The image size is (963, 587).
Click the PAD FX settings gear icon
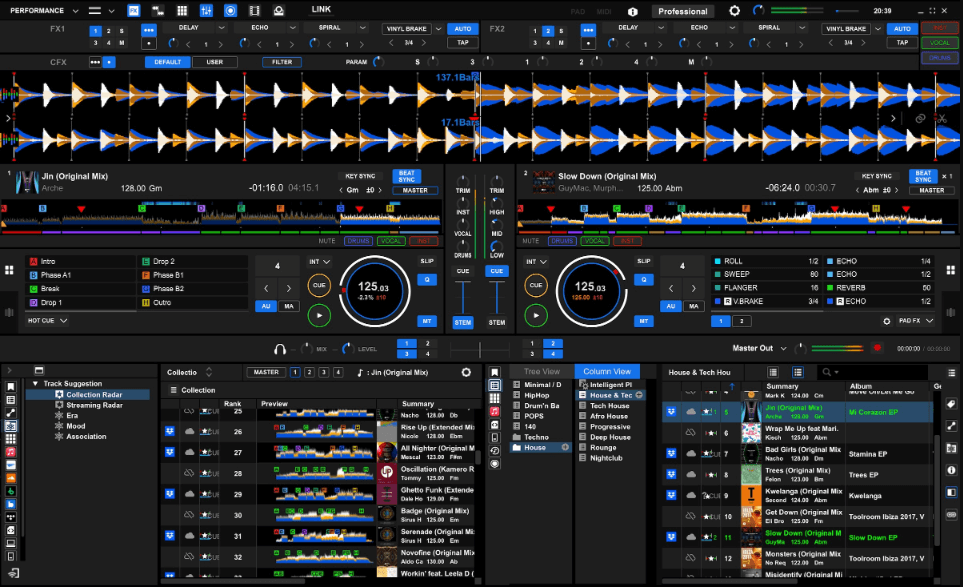coord(886,321)
